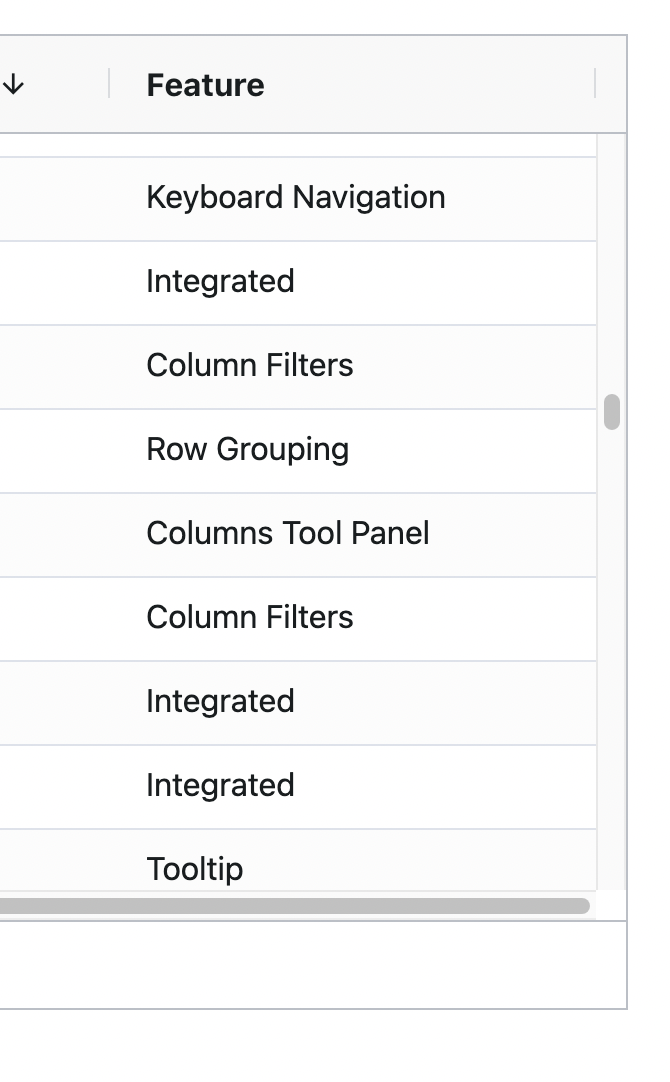The height and width of the screenshot is (1082, 670).
Task: Click the horizontal scrollbar thumb
Action: tap(296, 905)
